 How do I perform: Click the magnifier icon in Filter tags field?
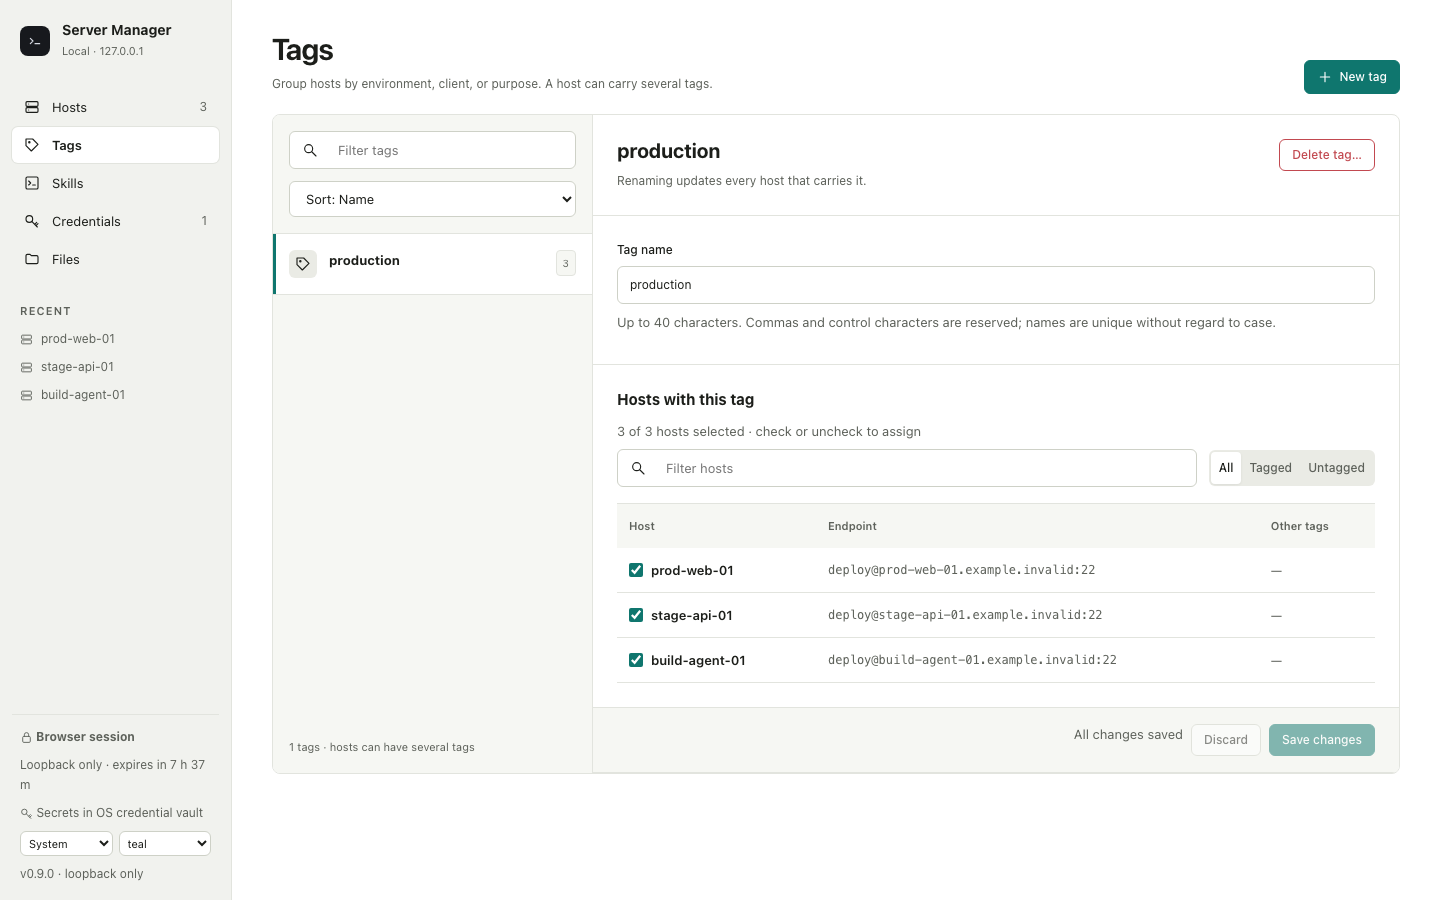point(310,150)
